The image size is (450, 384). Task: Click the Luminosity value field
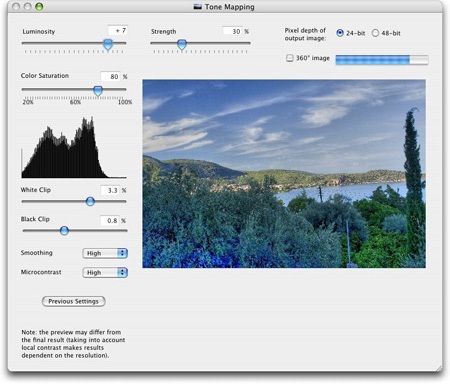tap(118, 30)
